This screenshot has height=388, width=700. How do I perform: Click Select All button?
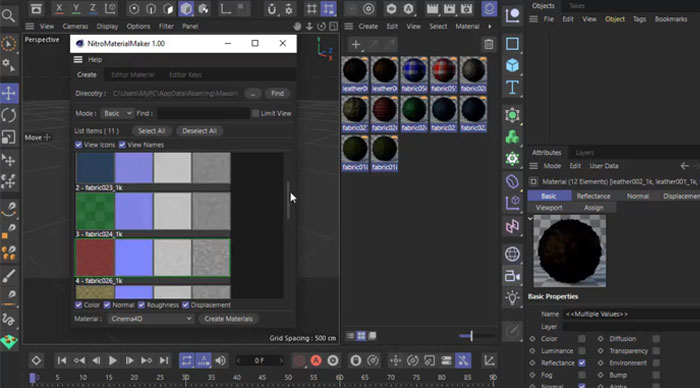click(151, 131)
